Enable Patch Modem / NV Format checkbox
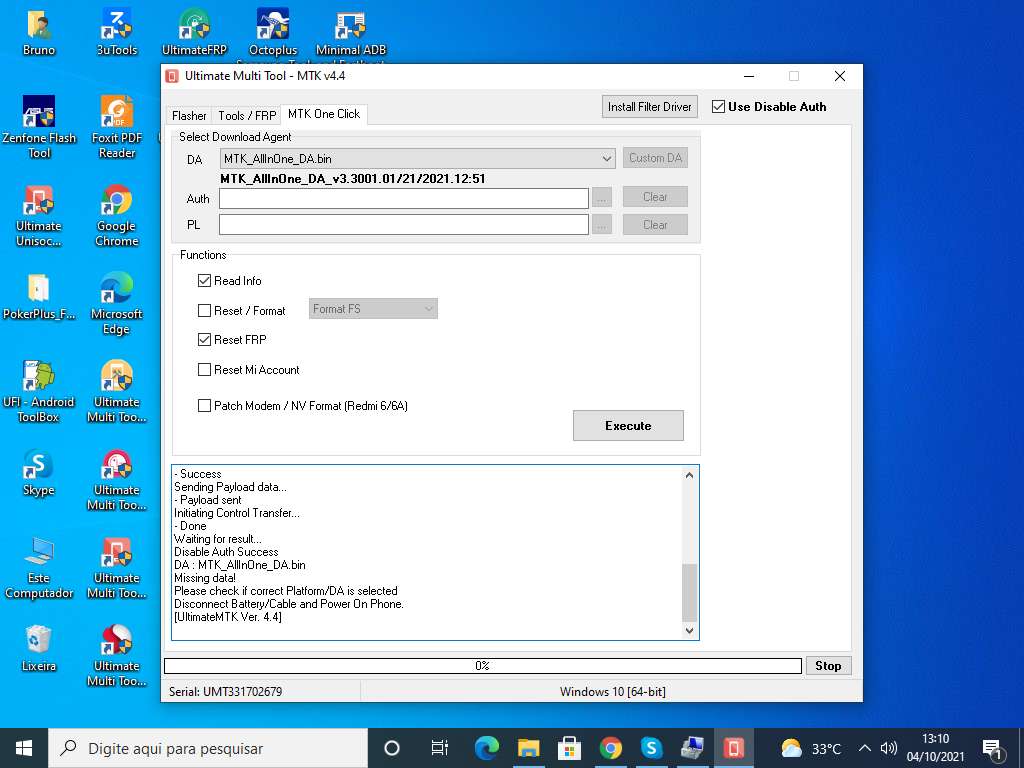Screen dimensions: 1024x768 (x=204, y=406)
